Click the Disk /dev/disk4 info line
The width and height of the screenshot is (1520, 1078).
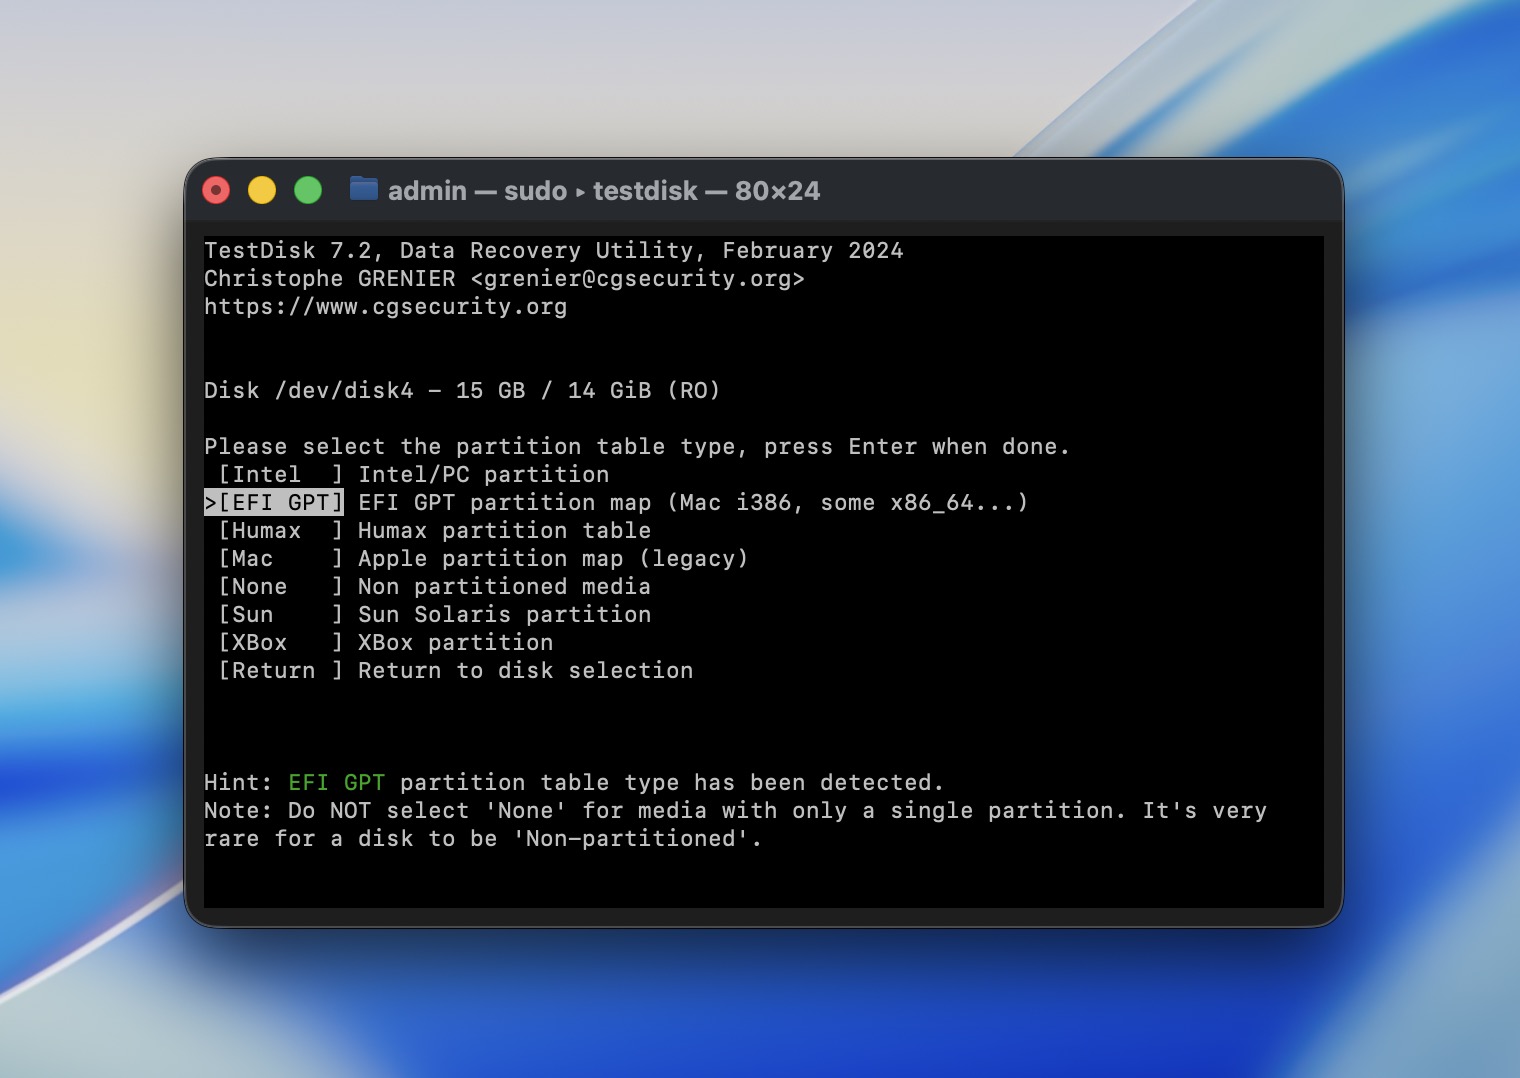[460, 390]
